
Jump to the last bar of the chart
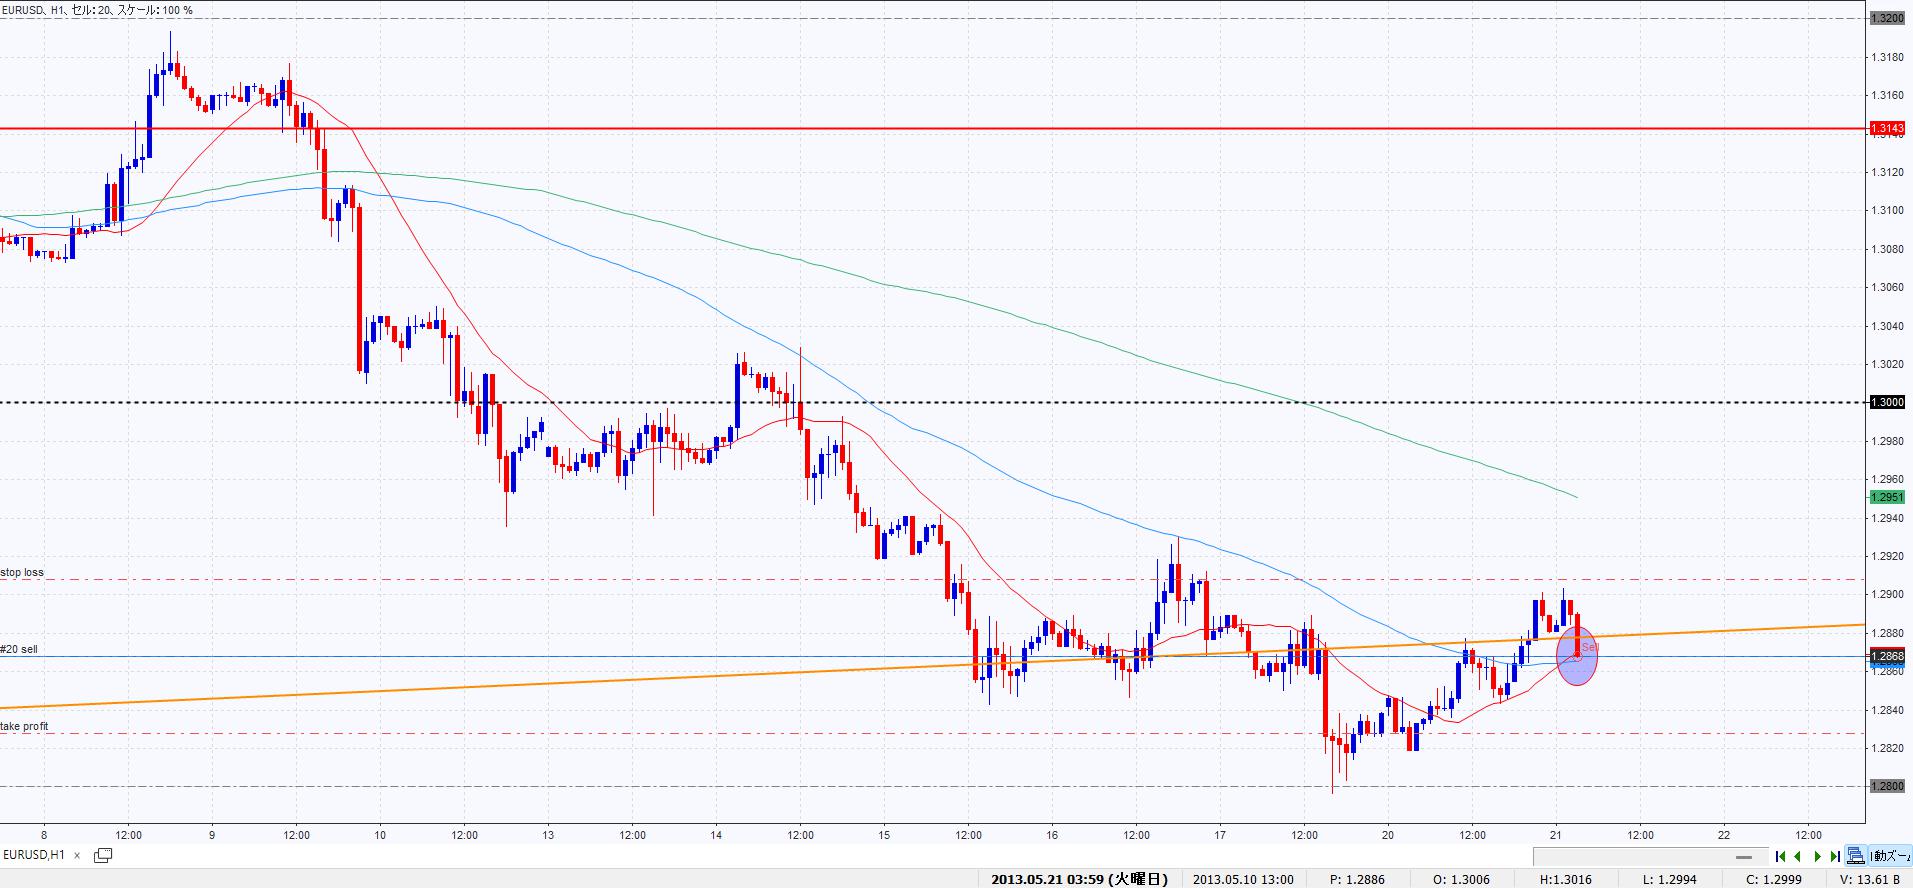[x=1835, y=856]
